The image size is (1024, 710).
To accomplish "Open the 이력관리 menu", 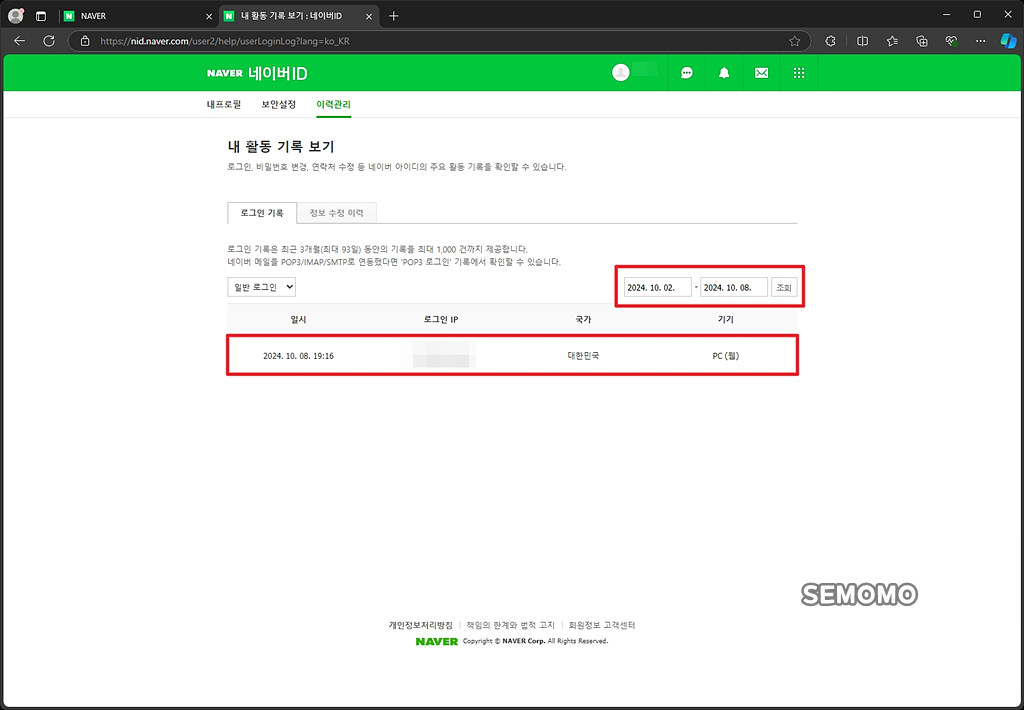I will pyautogui.click(x=334, y=105).
